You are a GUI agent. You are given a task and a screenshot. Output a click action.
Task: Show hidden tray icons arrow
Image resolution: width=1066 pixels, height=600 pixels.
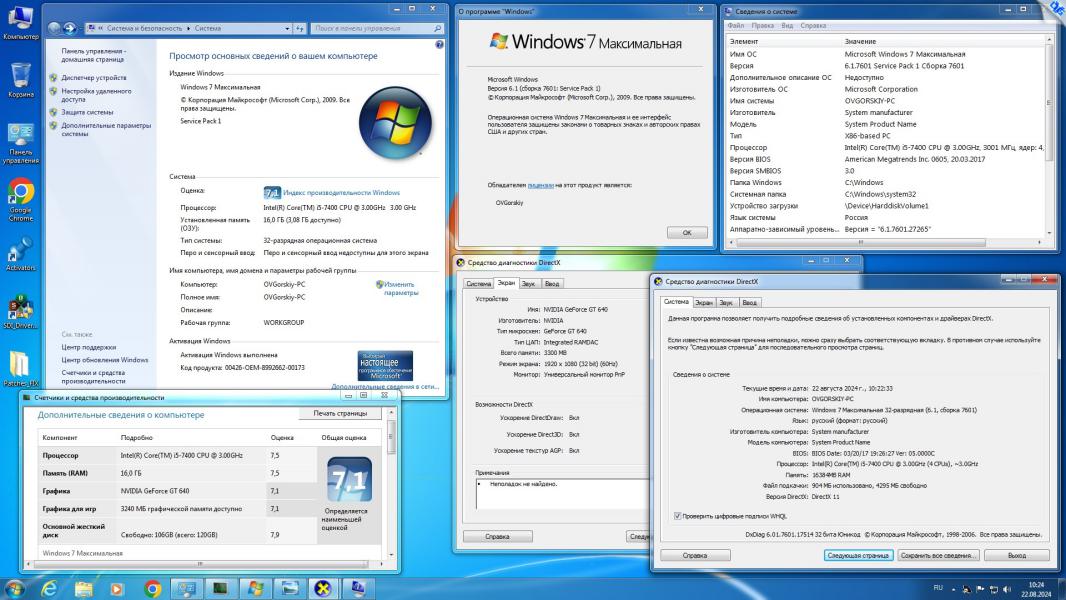tap(954, 588)
